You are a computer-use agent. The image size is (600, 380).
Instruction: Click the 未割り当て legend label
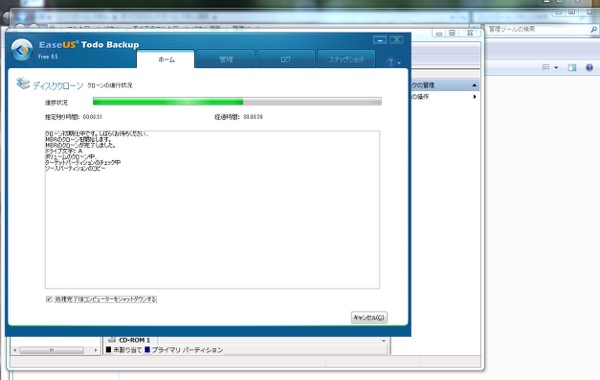click(127, 350)
